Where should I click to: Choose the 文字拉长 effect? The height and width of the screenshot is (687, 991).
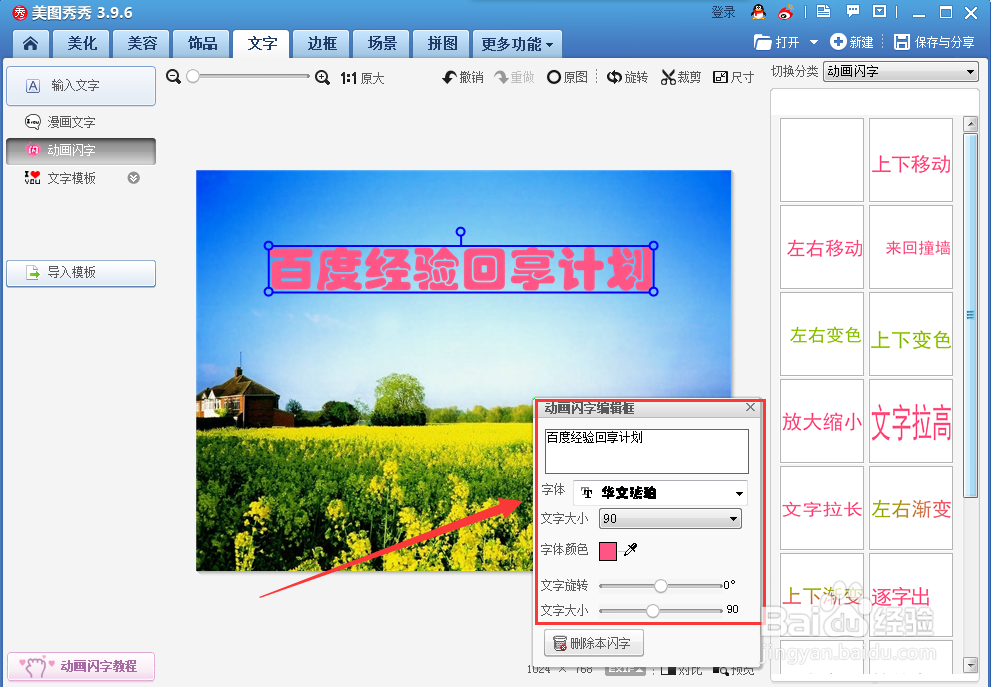pyautogui.click(x=822, y=509)
